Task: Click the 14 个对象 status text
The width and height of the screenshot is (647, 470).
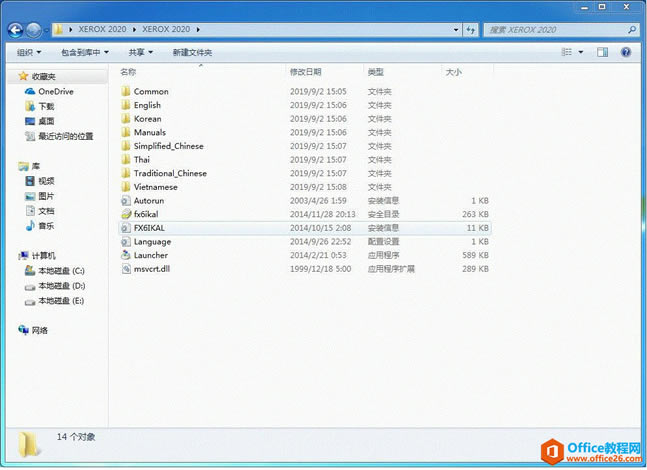Action: (x=76, y=437)
